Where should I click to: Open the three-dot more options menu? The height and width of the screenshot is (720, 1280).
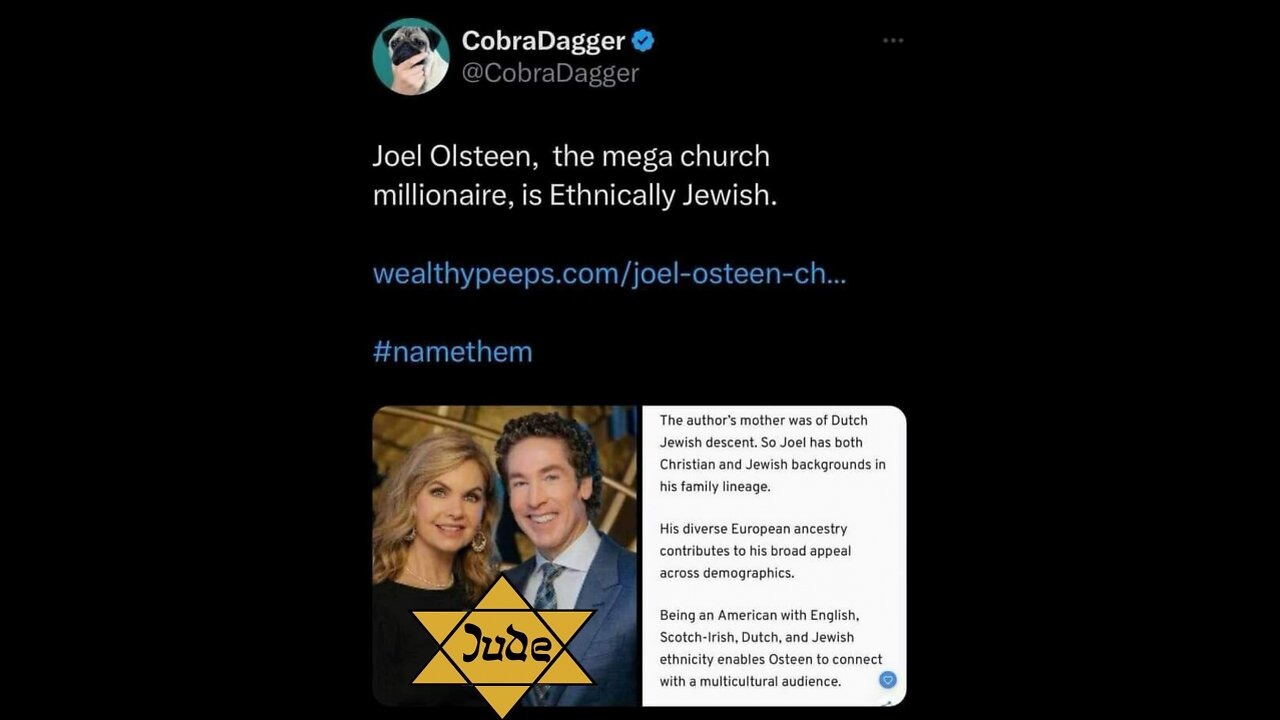[893, 40]
